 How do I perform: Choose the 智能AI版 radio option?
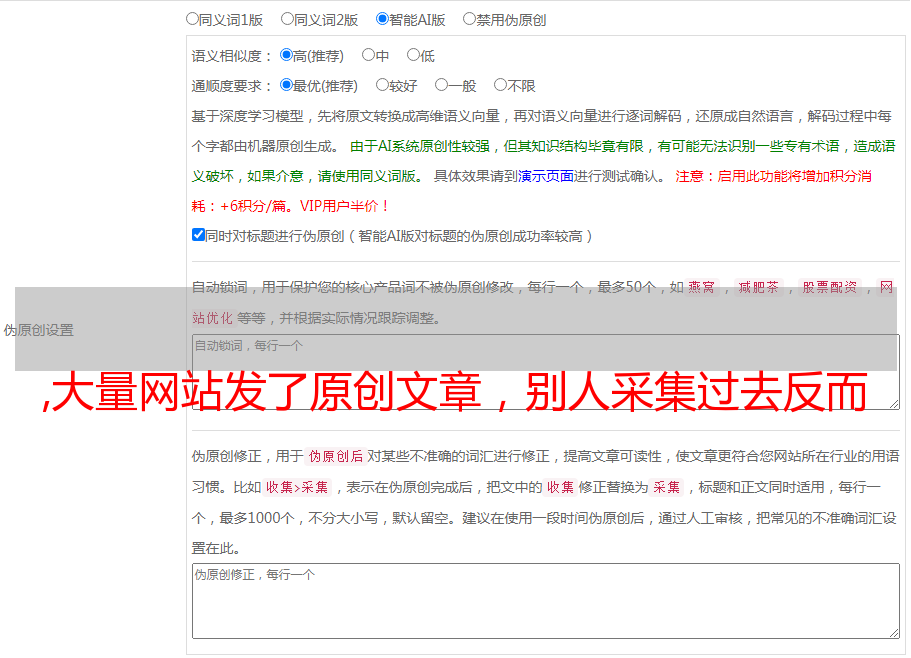(382, 19)
